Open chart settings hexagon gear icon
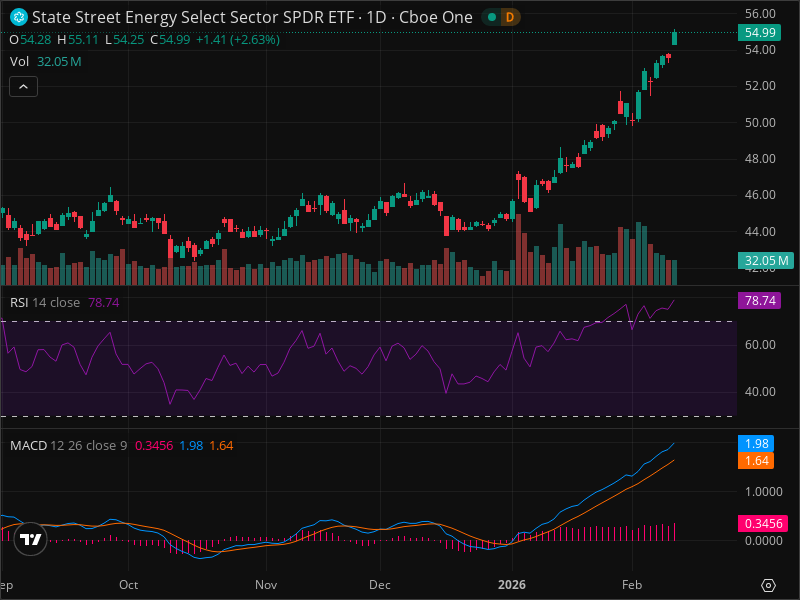The image size is (800, 600). [x=768, y=585]
